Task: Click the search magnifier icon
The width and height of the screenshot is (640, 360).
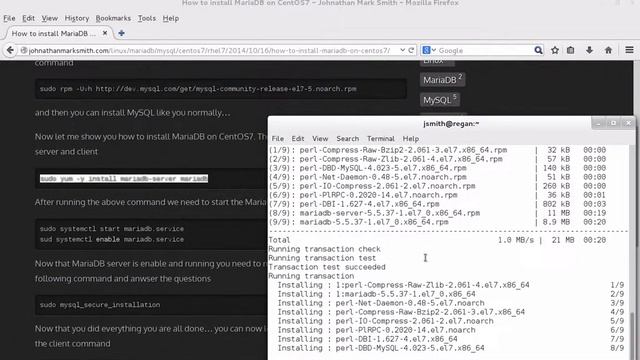Action: (538, 50)
